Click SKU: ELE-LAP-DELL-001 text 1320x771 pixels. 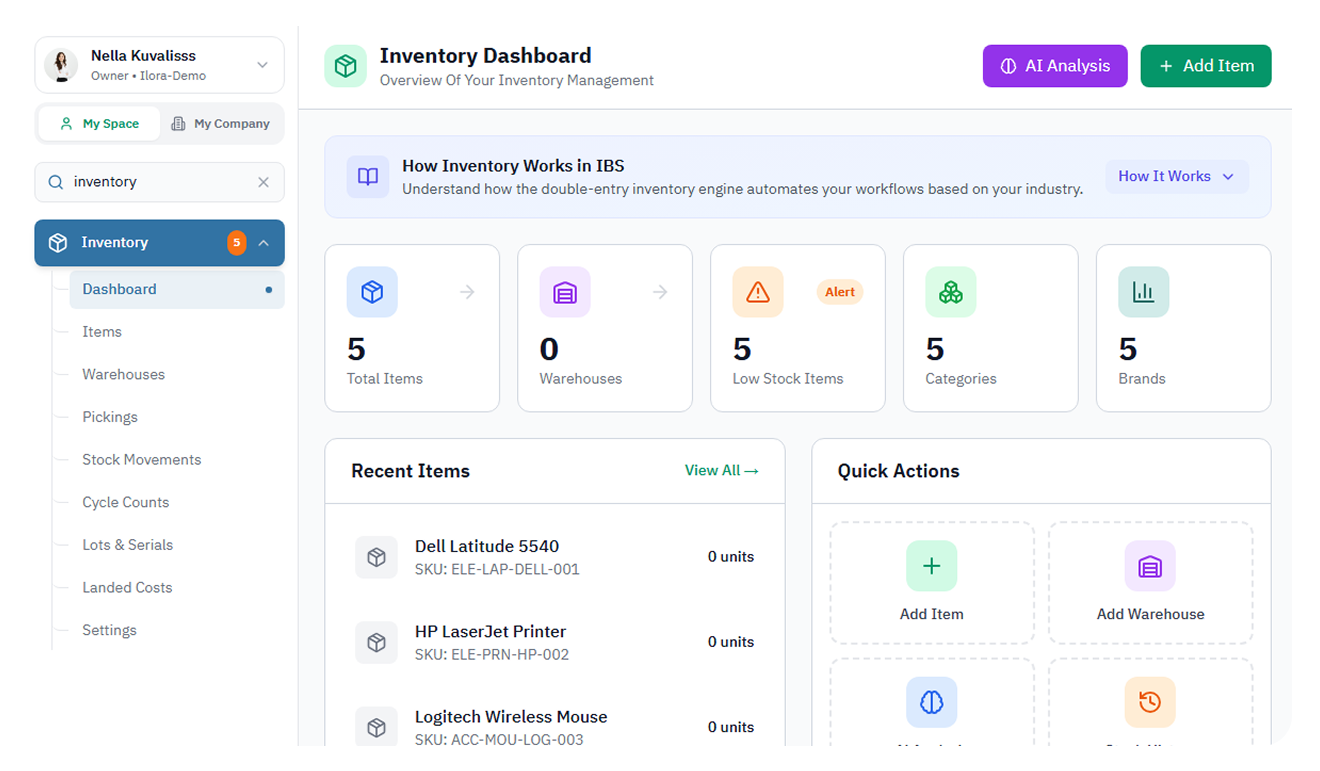497,569
